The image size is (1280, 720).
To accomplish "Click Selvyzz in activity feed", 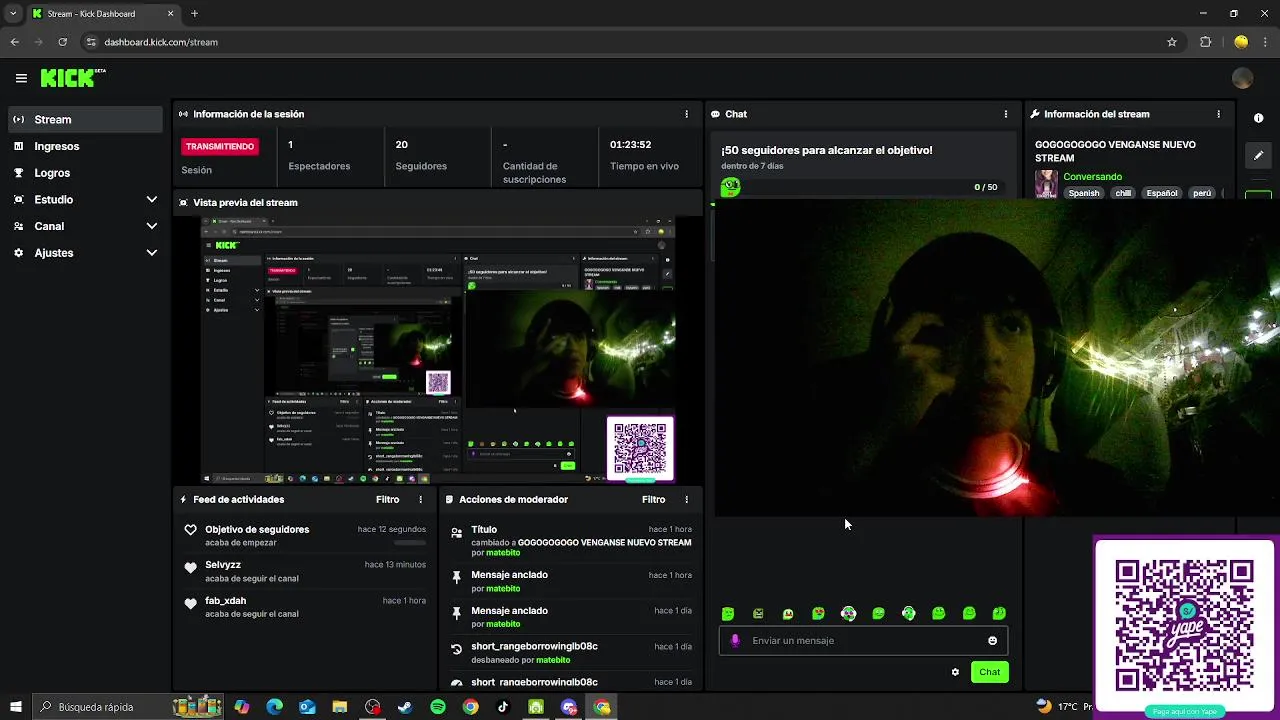I will click(x=225, y=565).
